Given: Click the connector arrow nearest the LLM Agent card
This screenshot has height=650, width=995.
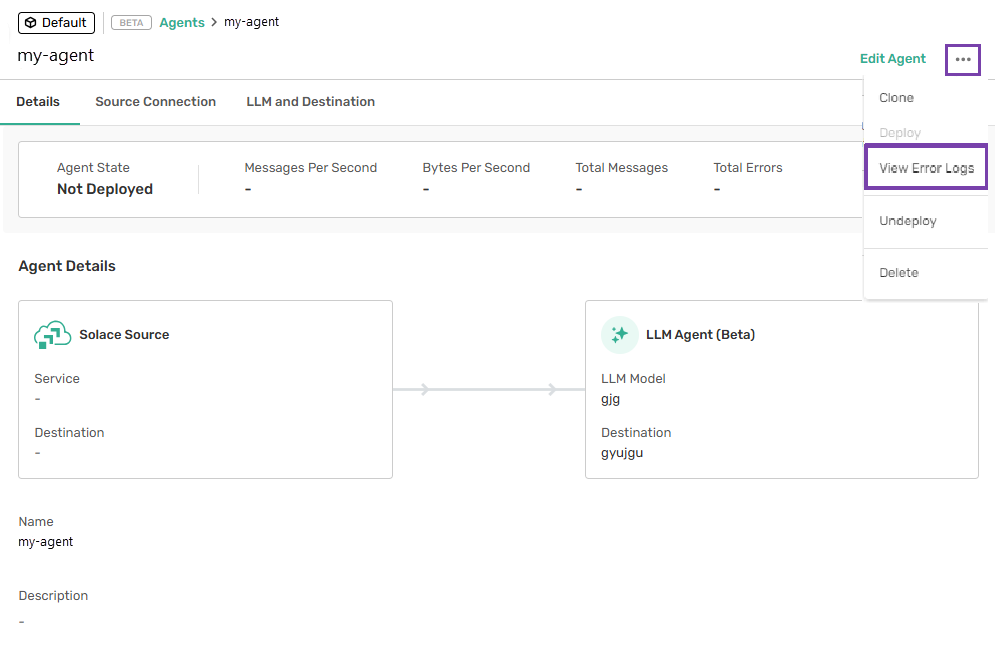Looking at the screenshot, I should tap(552, 390).
